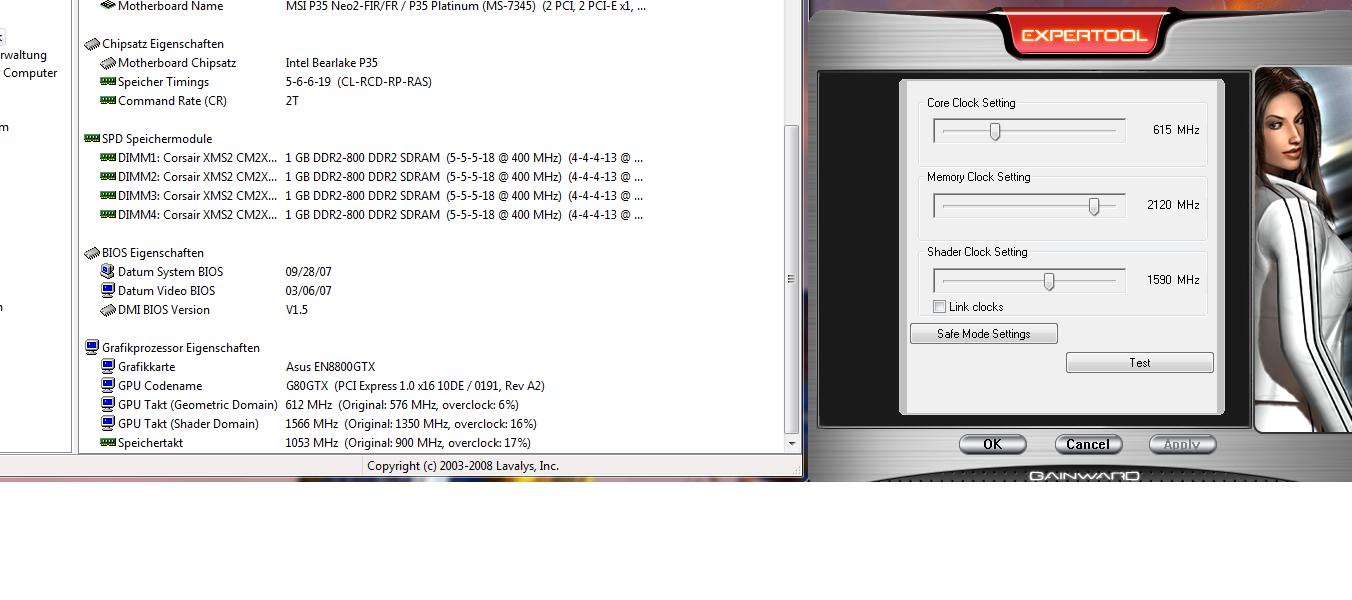Select the Asus EN8800GTX value text
The image size is (1352, 600).
[x=330, y=367]
